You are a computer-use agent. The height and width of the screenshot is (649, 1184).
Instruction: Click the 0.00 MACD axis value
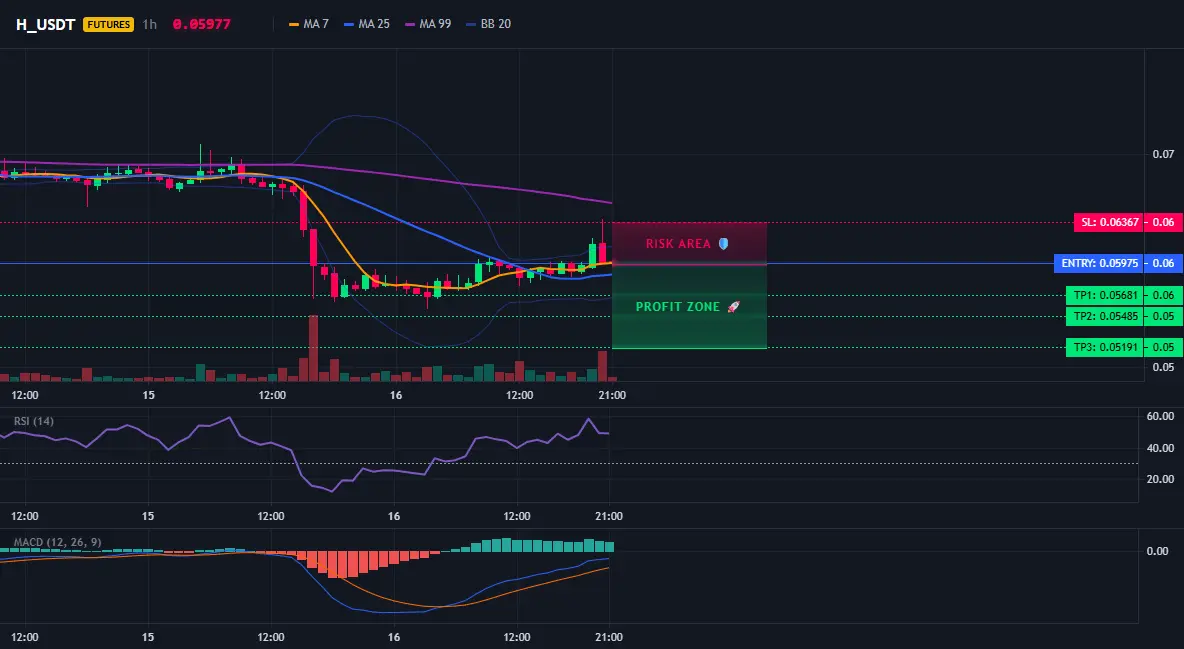[1158, 552]
